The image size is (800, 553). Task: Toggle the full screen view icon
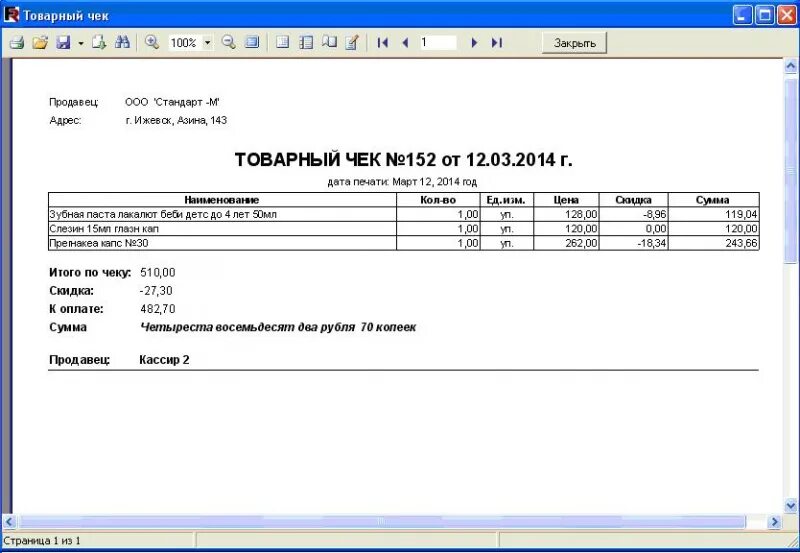pos(252,43)
